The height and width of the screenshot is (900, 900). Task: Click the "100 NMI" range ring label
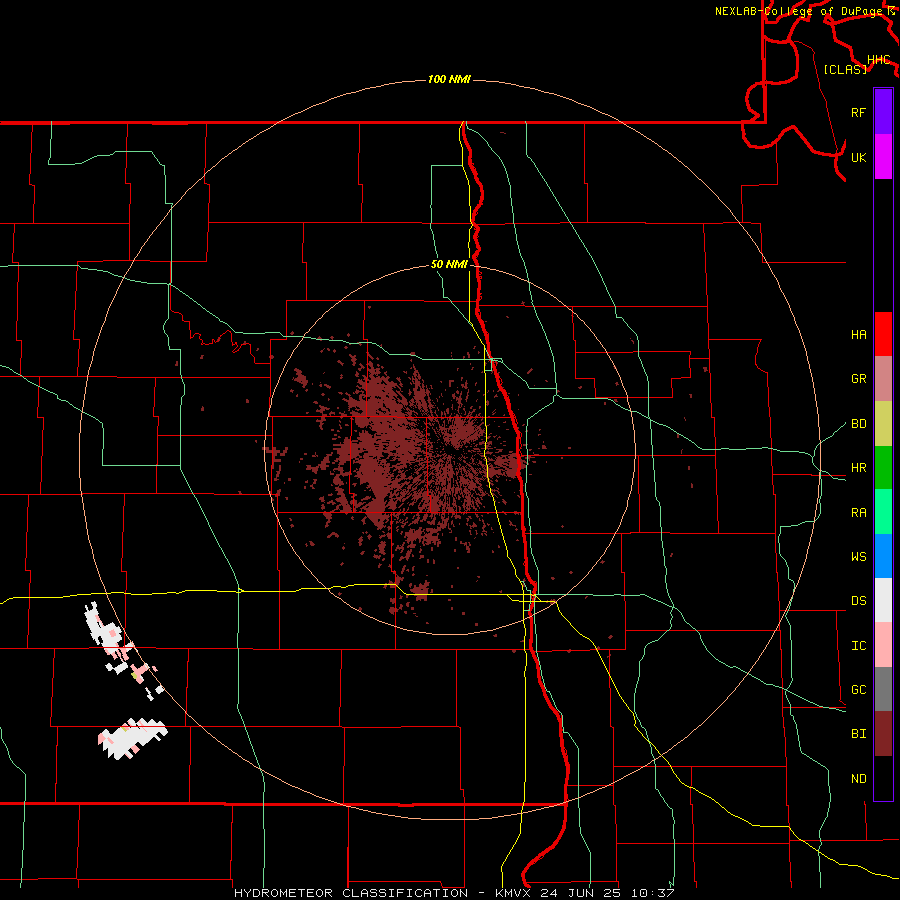[449, 79]
